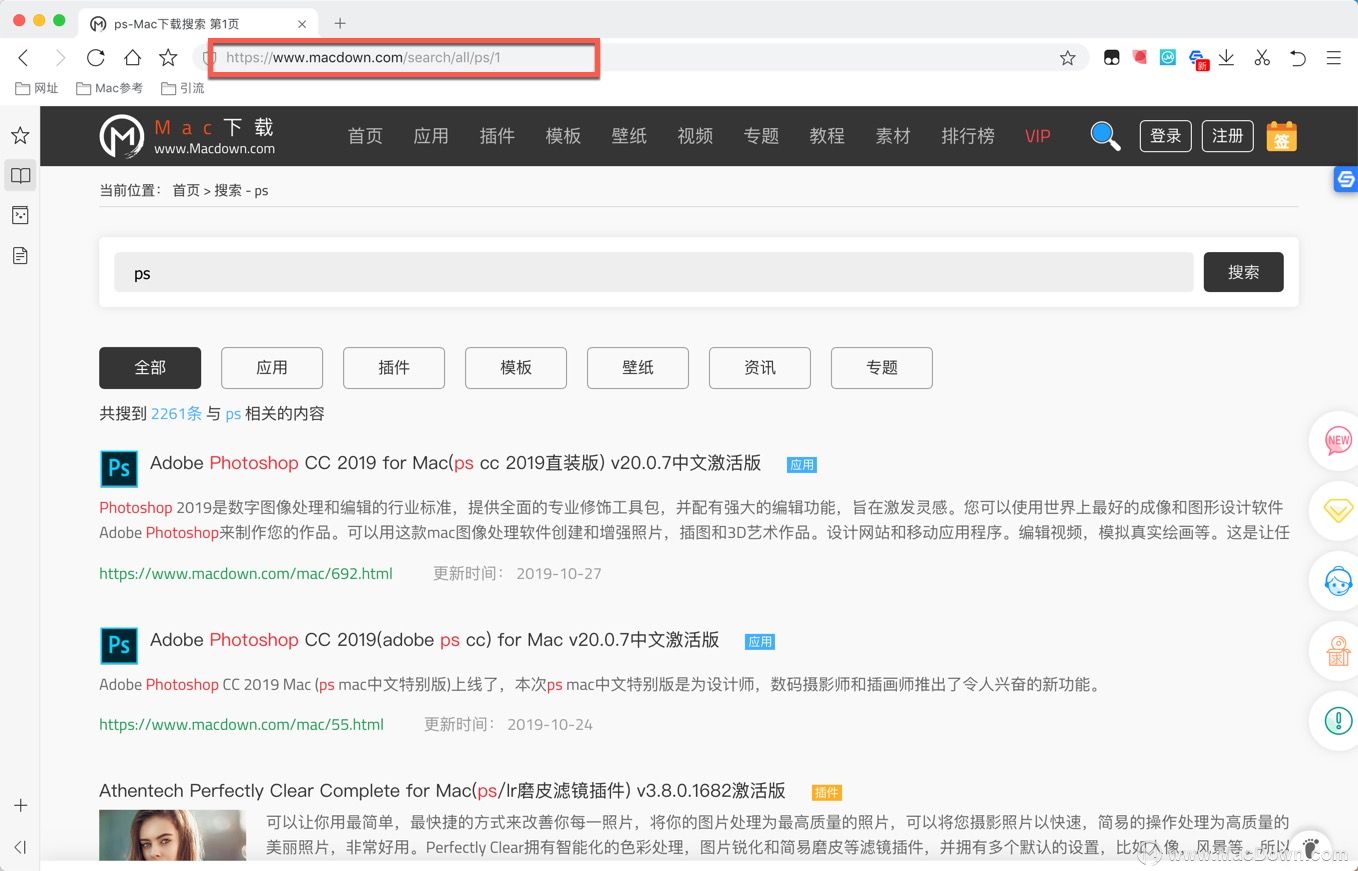
Task: Click the teal square extension icon
Action: pyautogui.click(x=1167, y=58)
